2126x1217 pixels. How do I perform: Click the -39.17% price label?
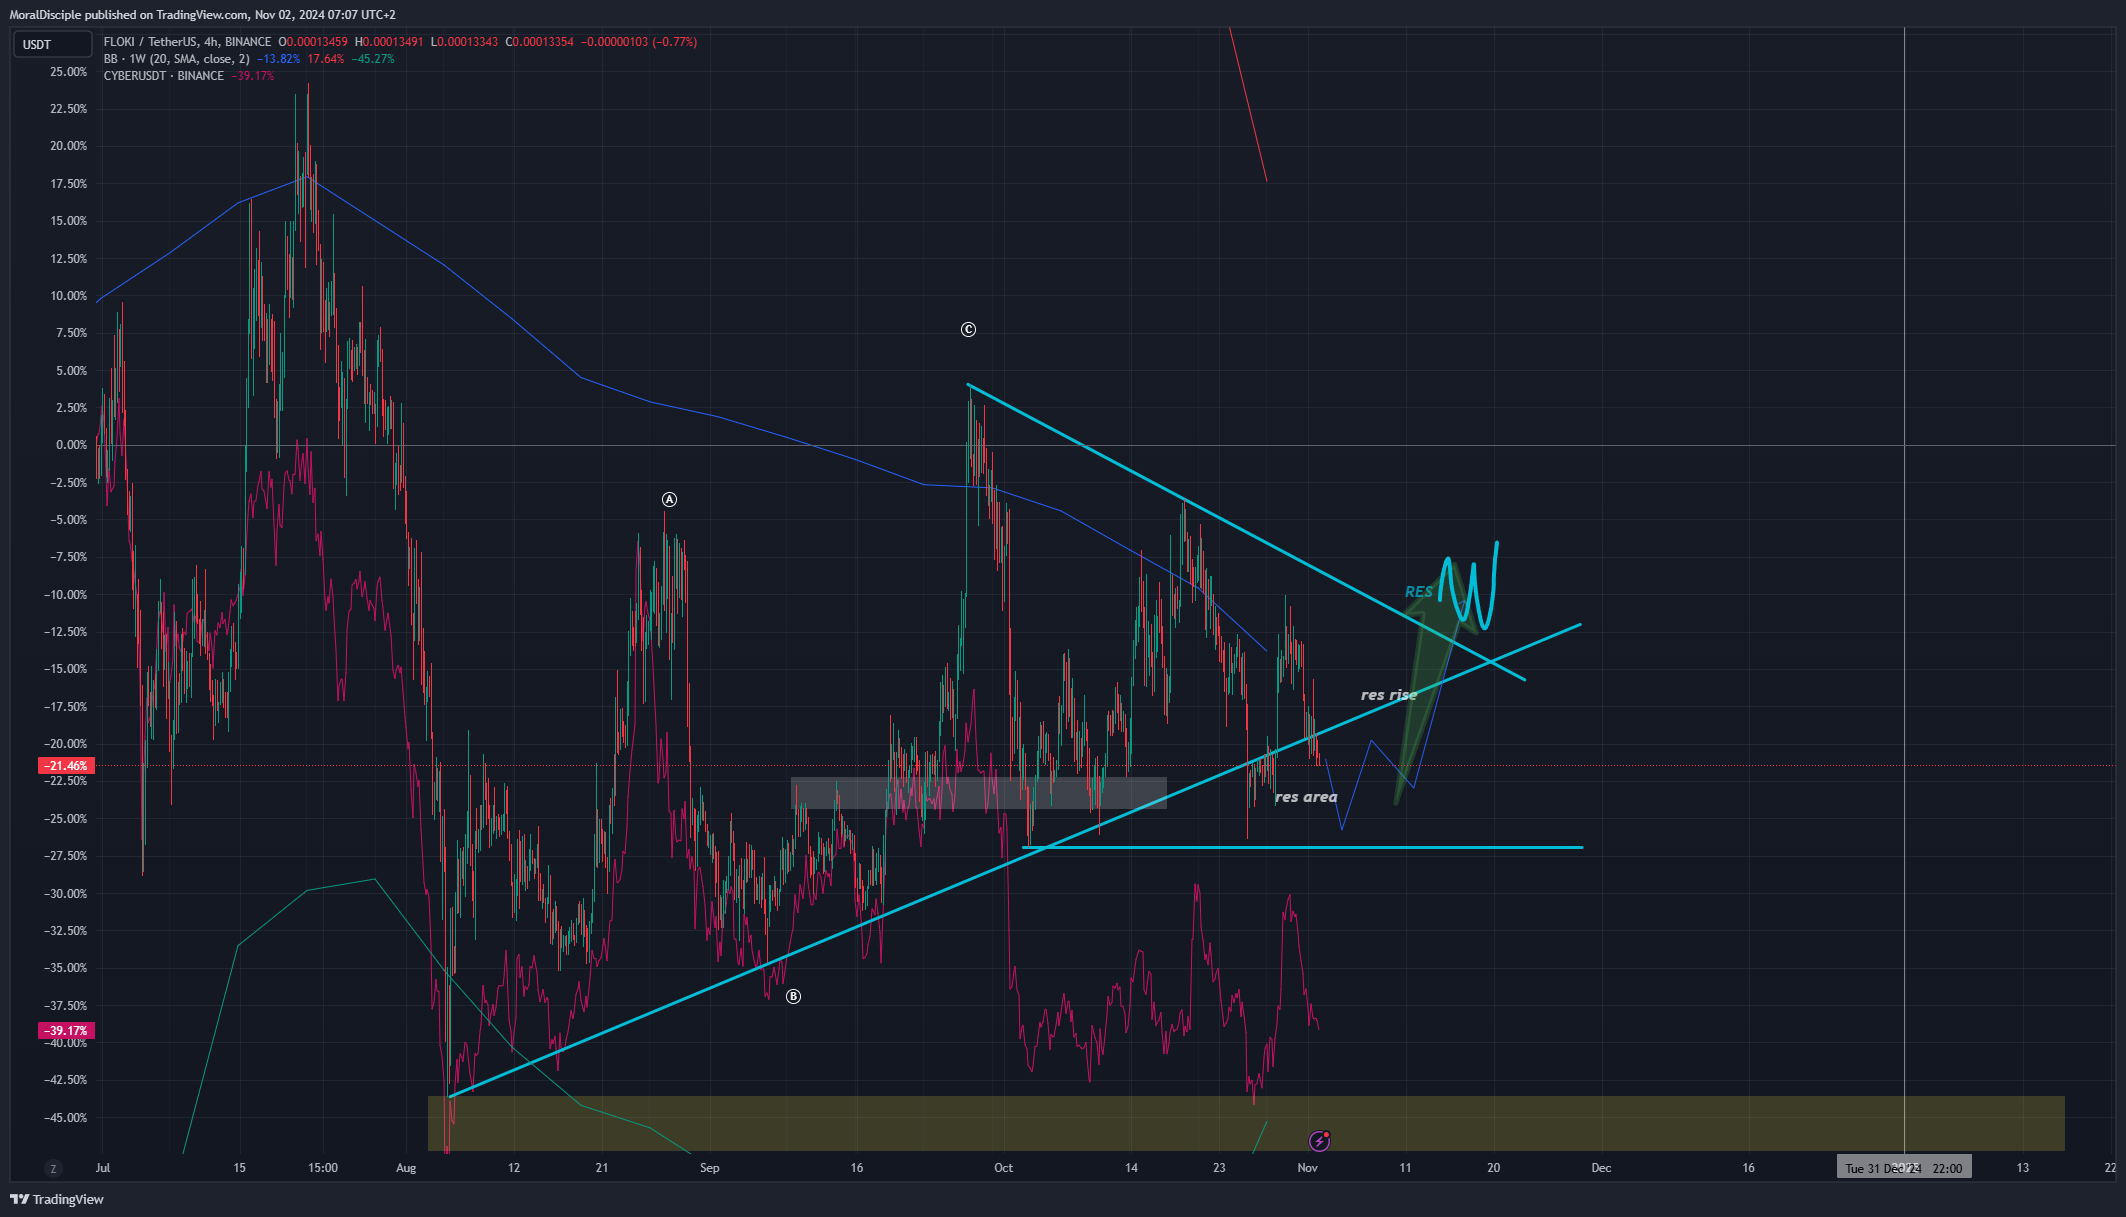[66, 1031]
